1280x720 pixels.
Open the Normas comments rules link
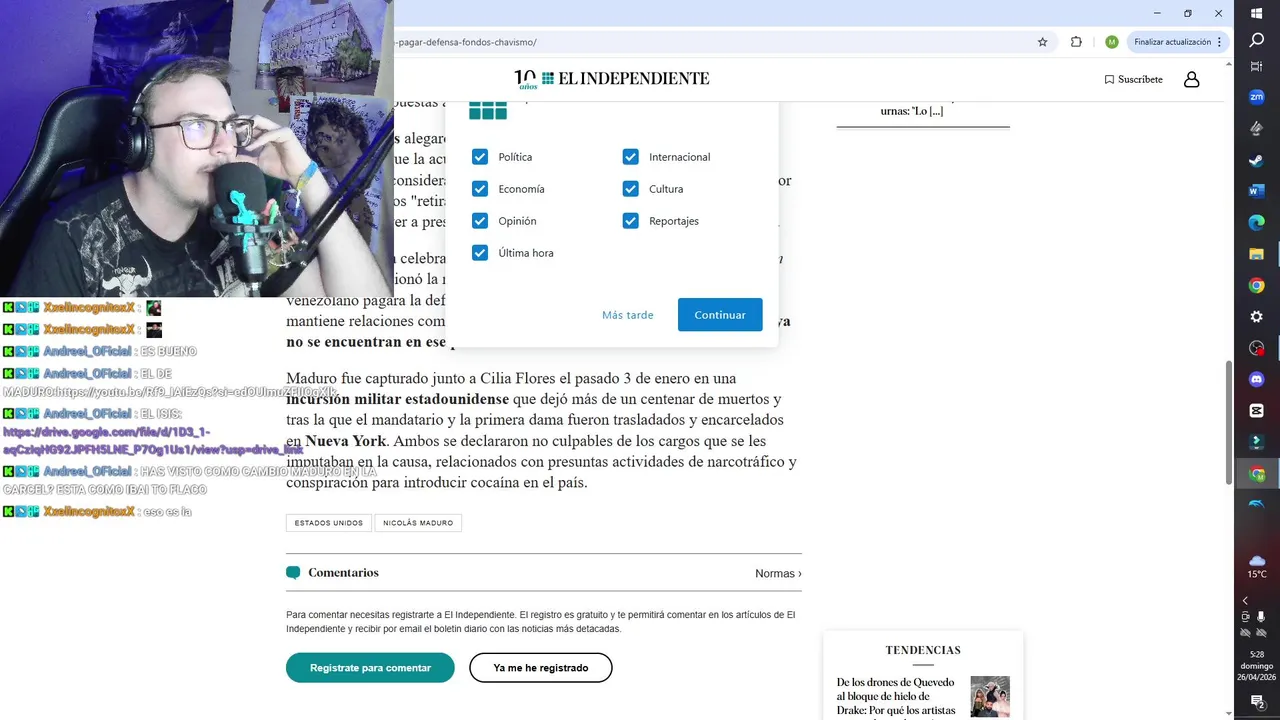click(x=778, y=573)
